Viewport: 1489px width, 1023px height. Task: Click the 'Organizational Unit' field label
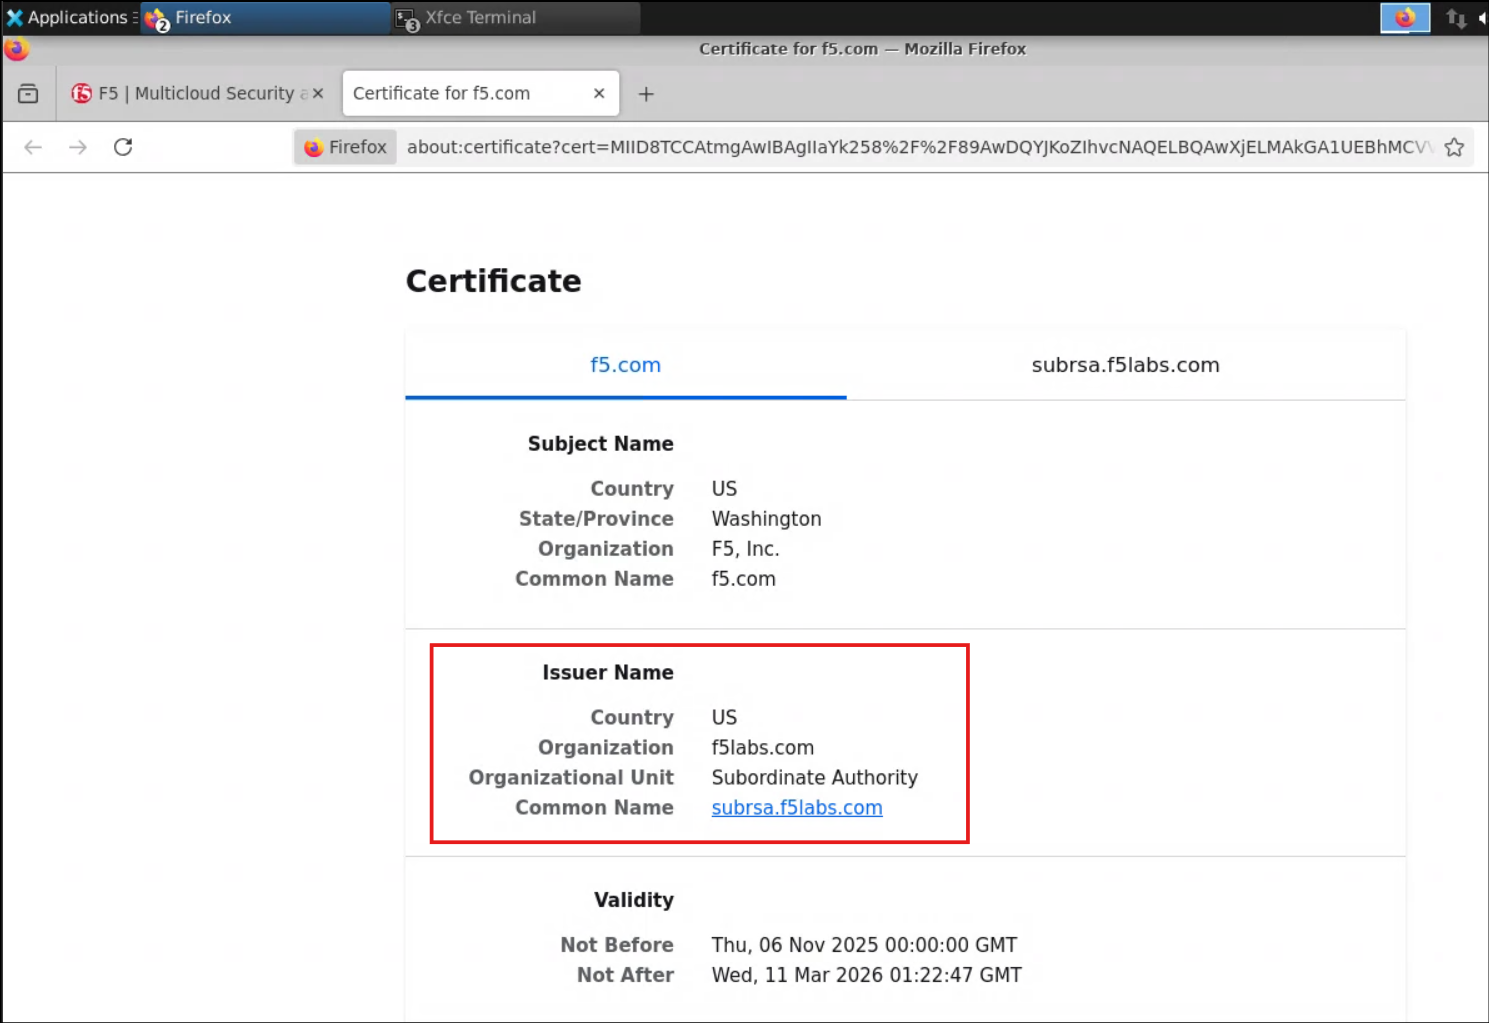coord(571,778)
